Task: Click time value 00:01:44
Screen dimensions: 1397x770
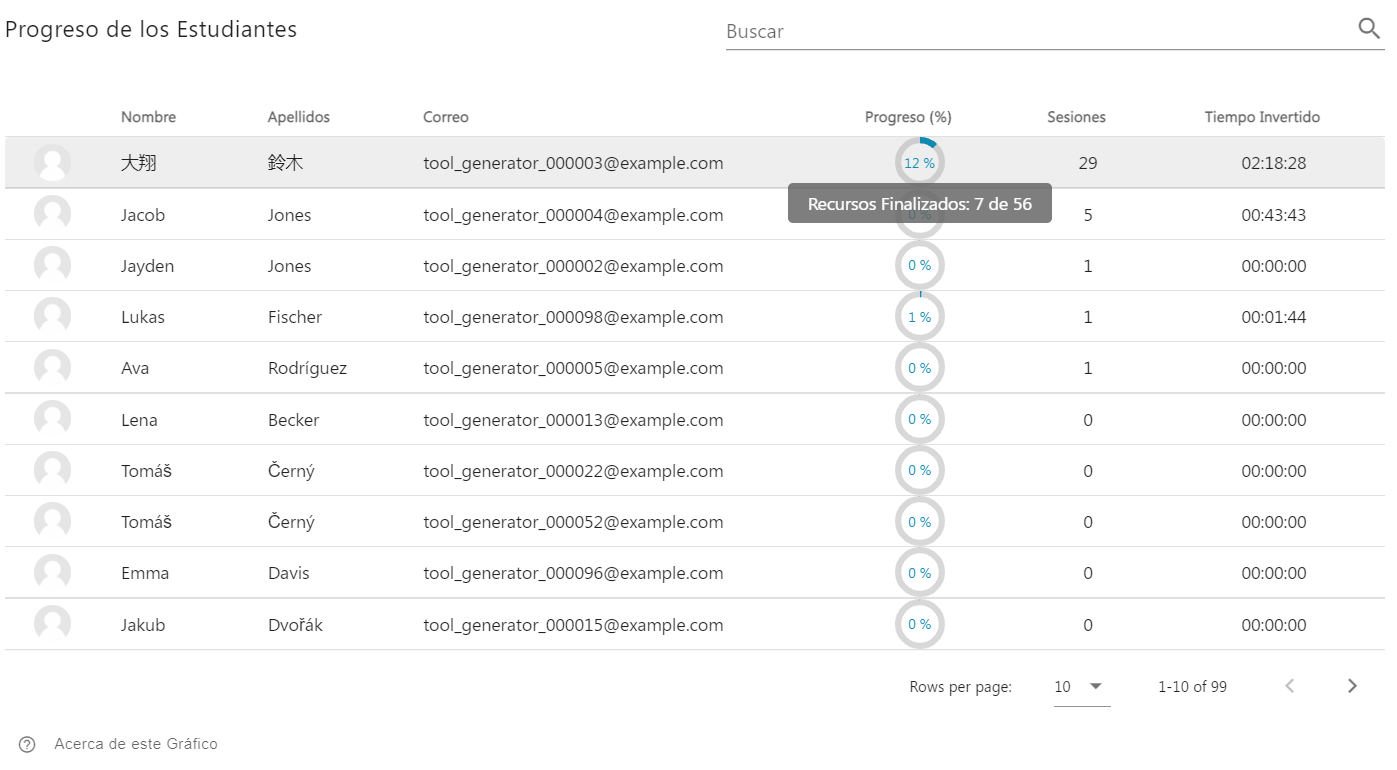Action: 1274,317
